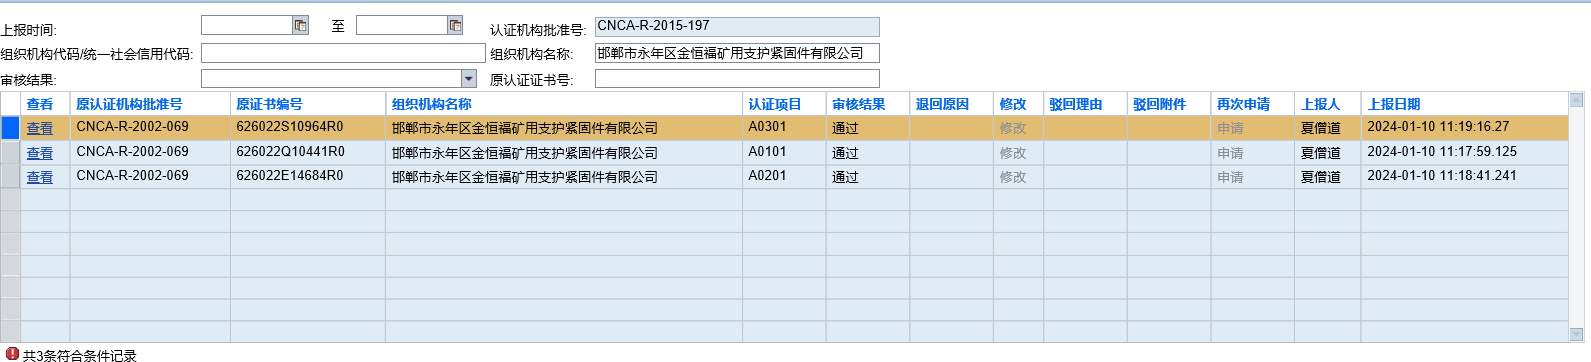
Task: Click 认证项目 cell A0101
Action: click(x=767, y=152)
